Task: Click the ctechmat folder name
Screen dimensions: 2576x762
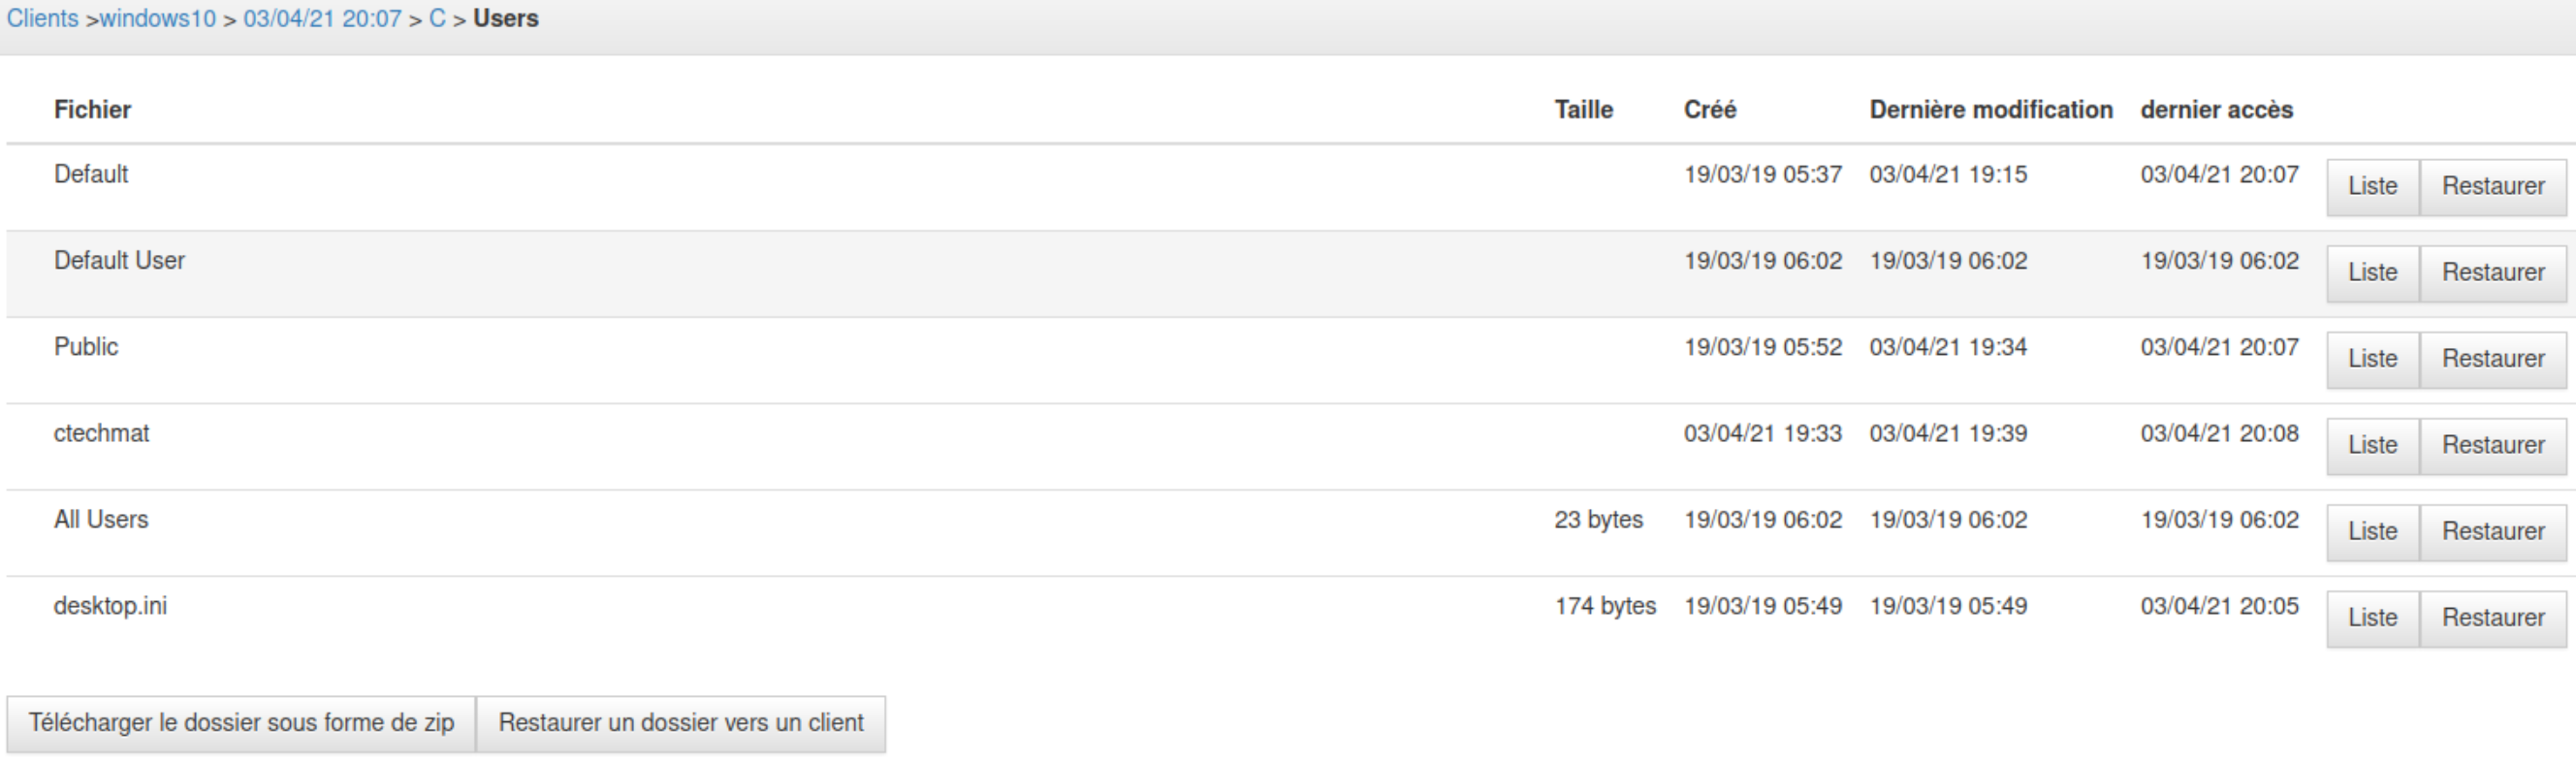Action: click(101, 433)
